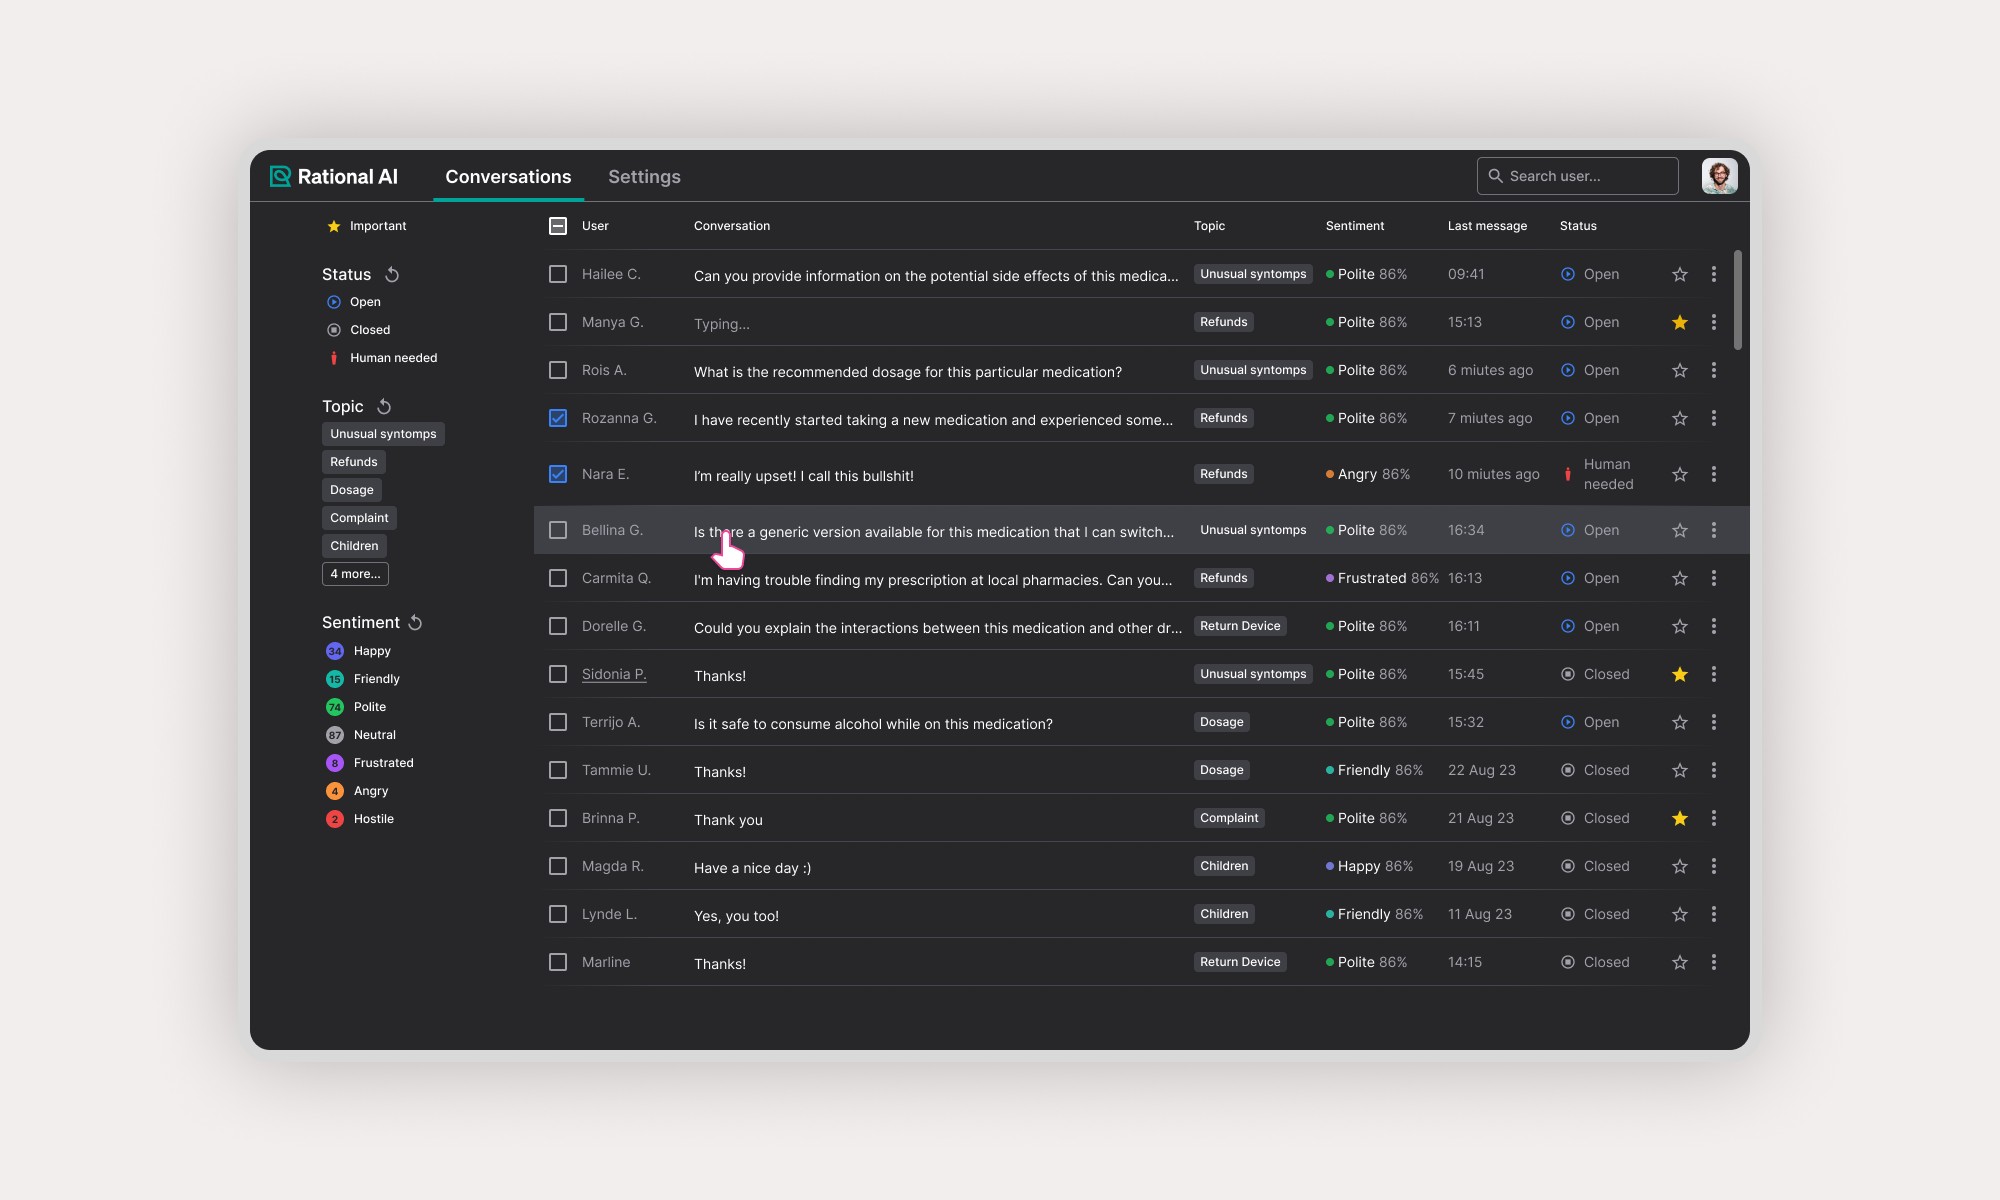Reset the Topic filter
The height and width of the screenshot is (1200, 2000).
click(384, 406)
